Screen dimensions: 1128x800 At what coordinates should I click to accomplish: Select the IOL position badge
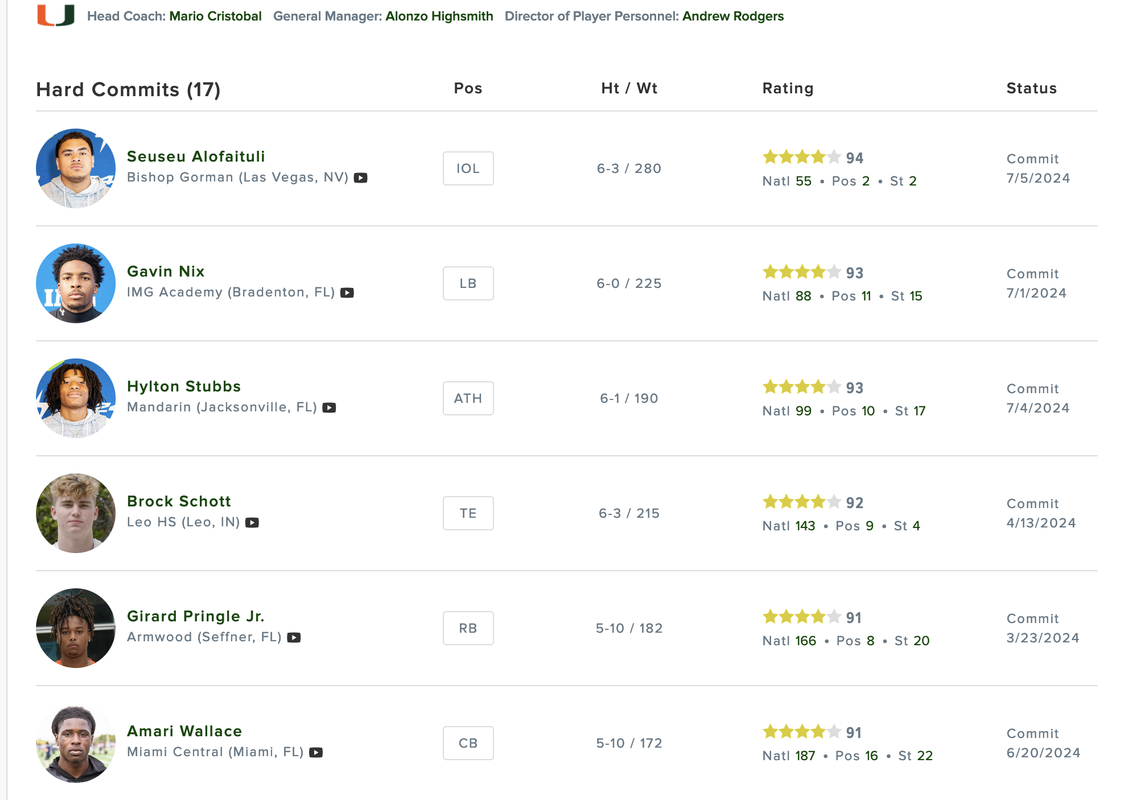pos(468,168)
